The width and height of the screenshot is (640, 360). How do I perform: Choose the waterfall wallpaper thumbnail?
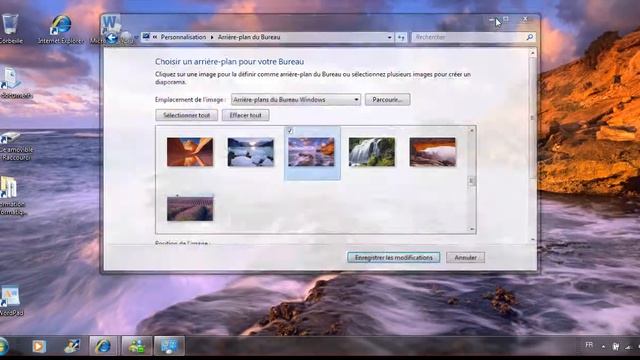coord(372,152)
